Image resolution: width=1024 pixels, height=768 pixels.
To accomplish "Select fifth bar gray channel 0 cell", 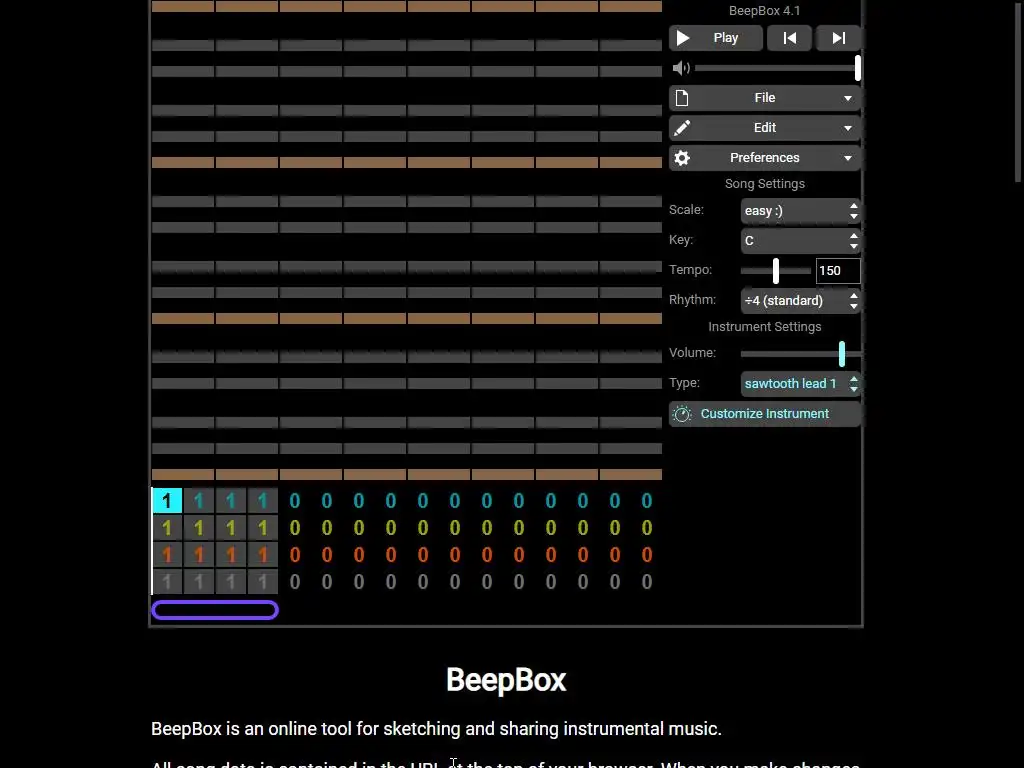I will click(295, 581).
